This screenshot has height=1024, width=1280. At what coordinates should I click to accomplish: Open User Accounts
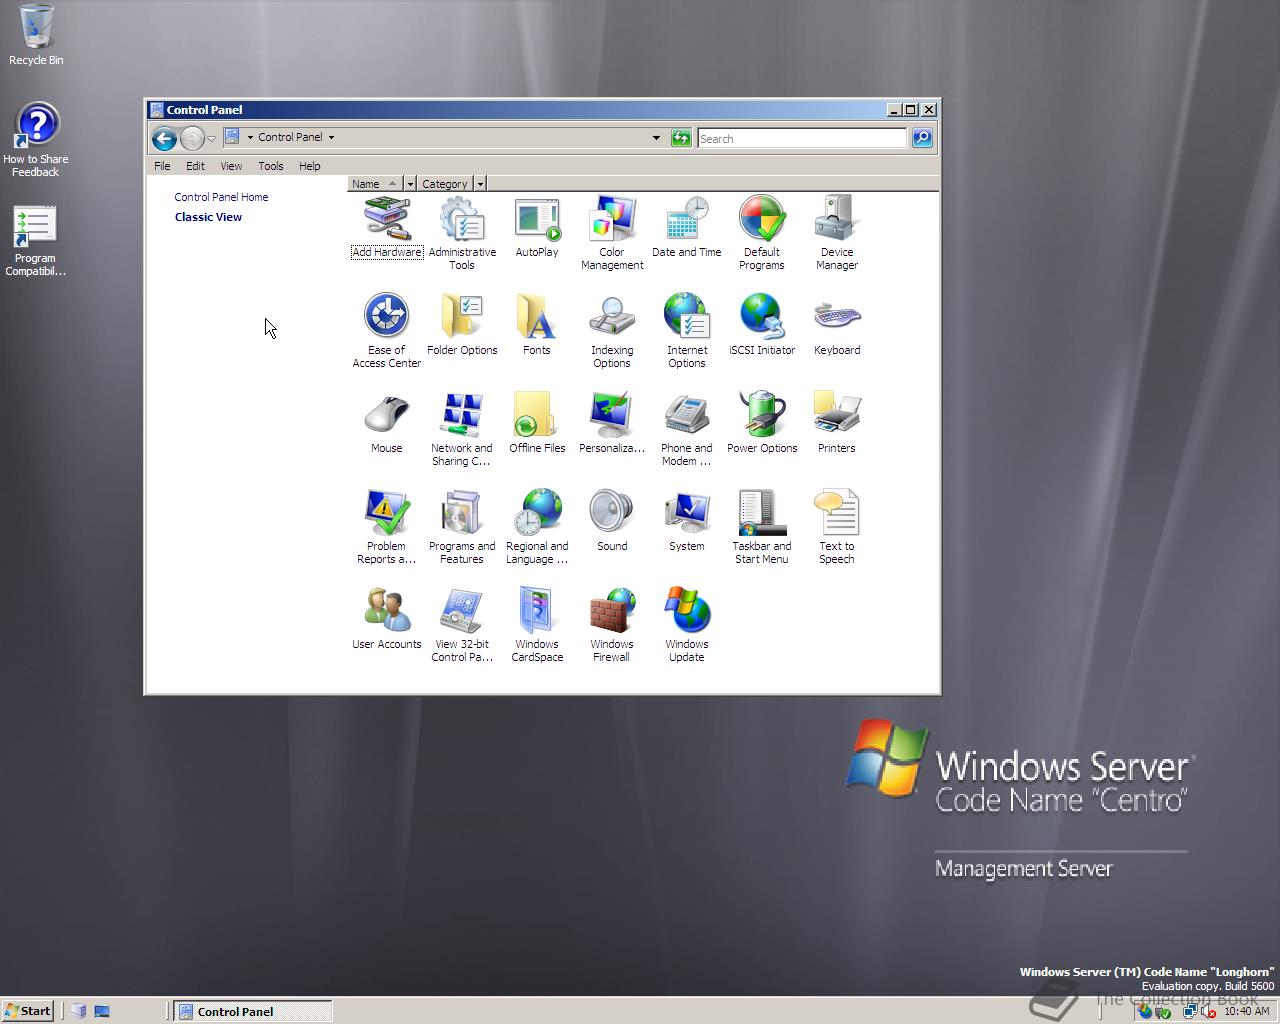point(387,620)
